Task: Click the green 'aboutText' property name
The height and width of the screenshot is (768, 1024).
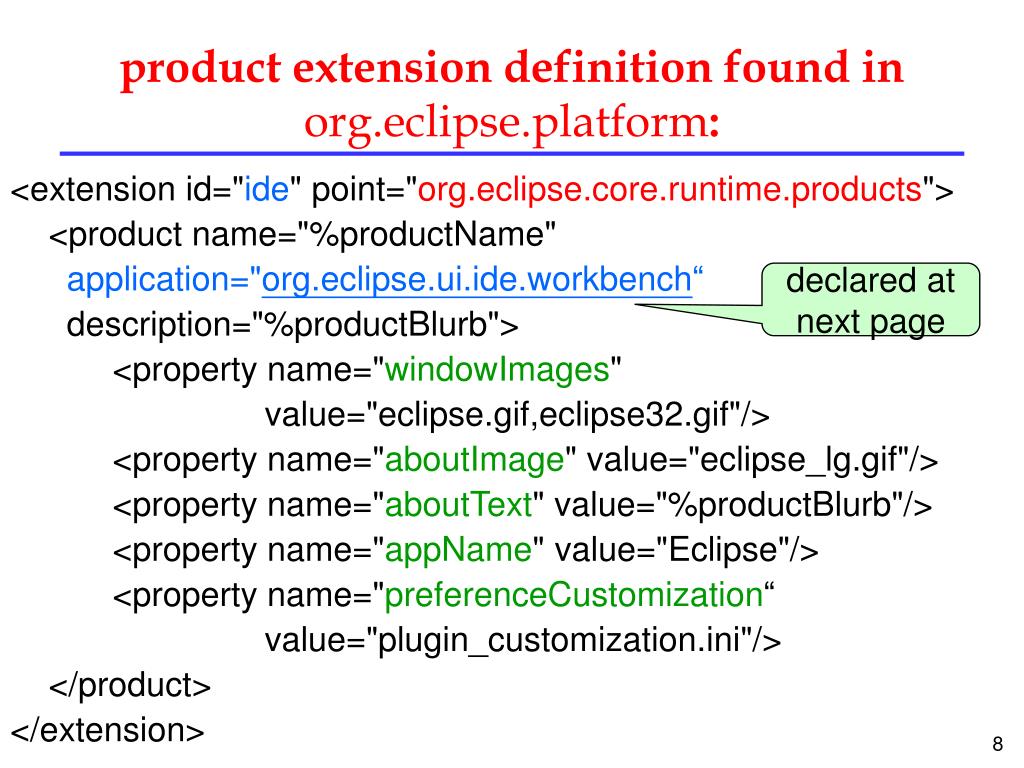Action: click(x=458, y=505)
